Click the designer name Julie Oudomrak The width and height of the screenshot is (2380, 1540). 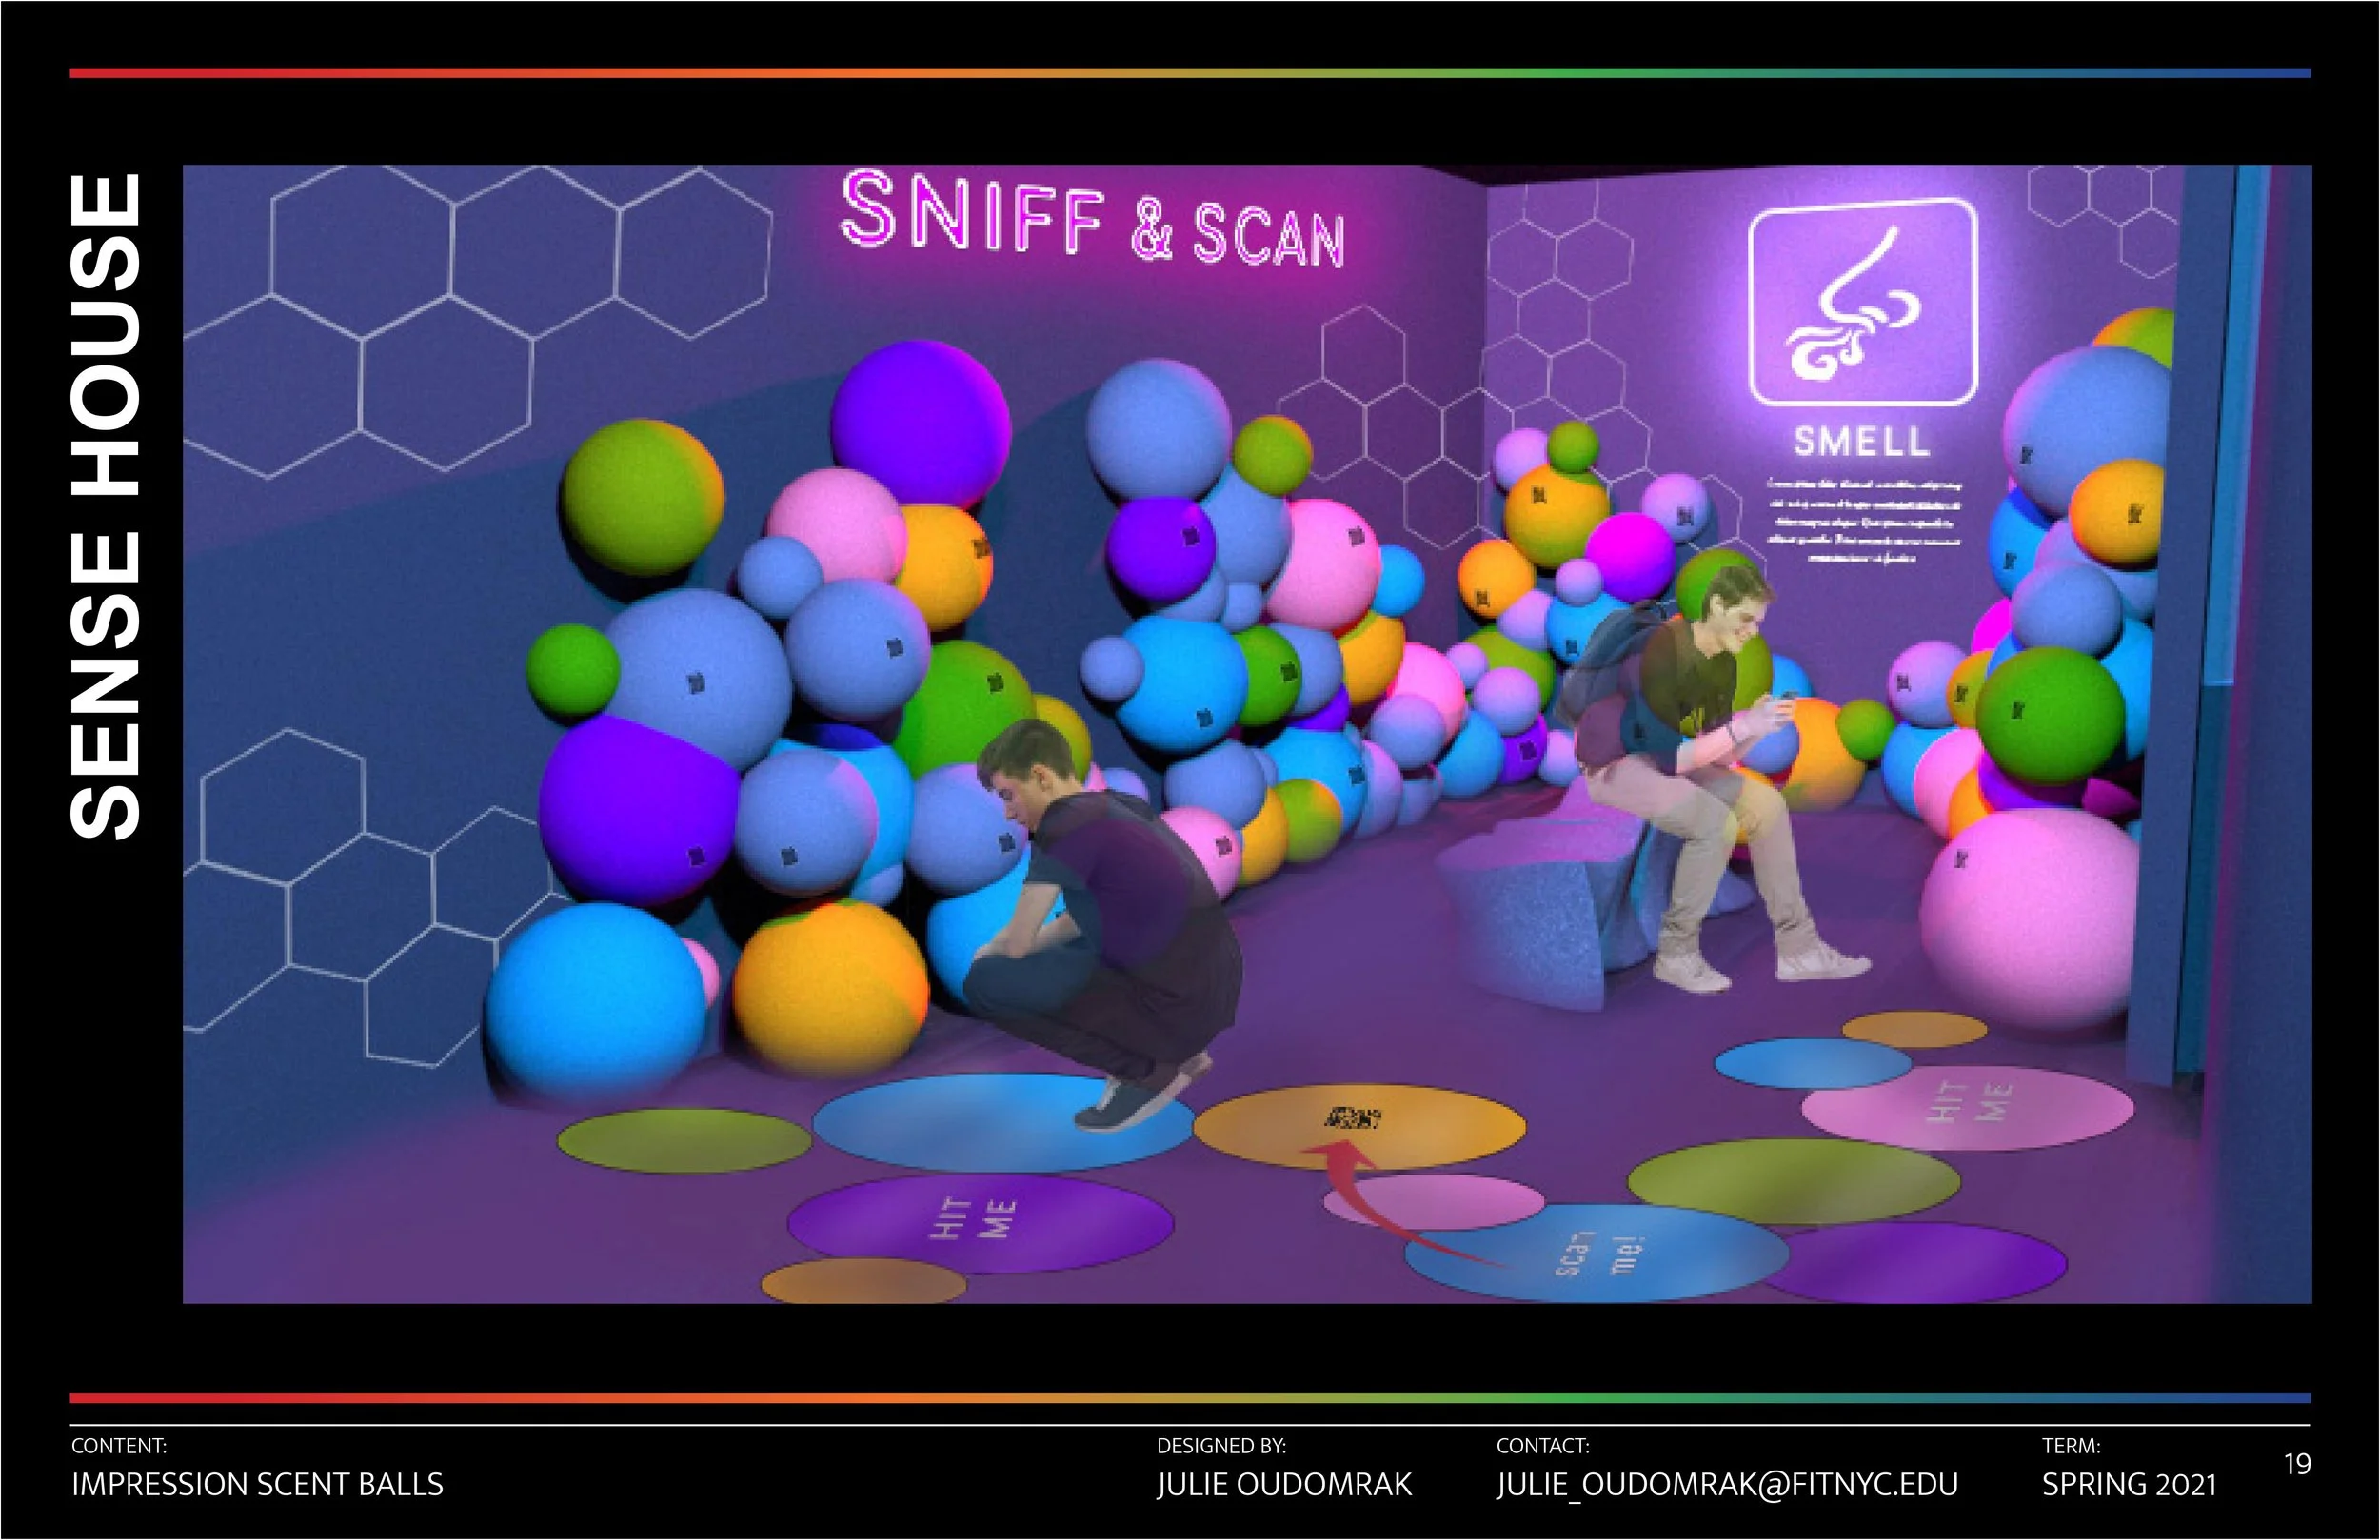[x=1284, y=1484]
